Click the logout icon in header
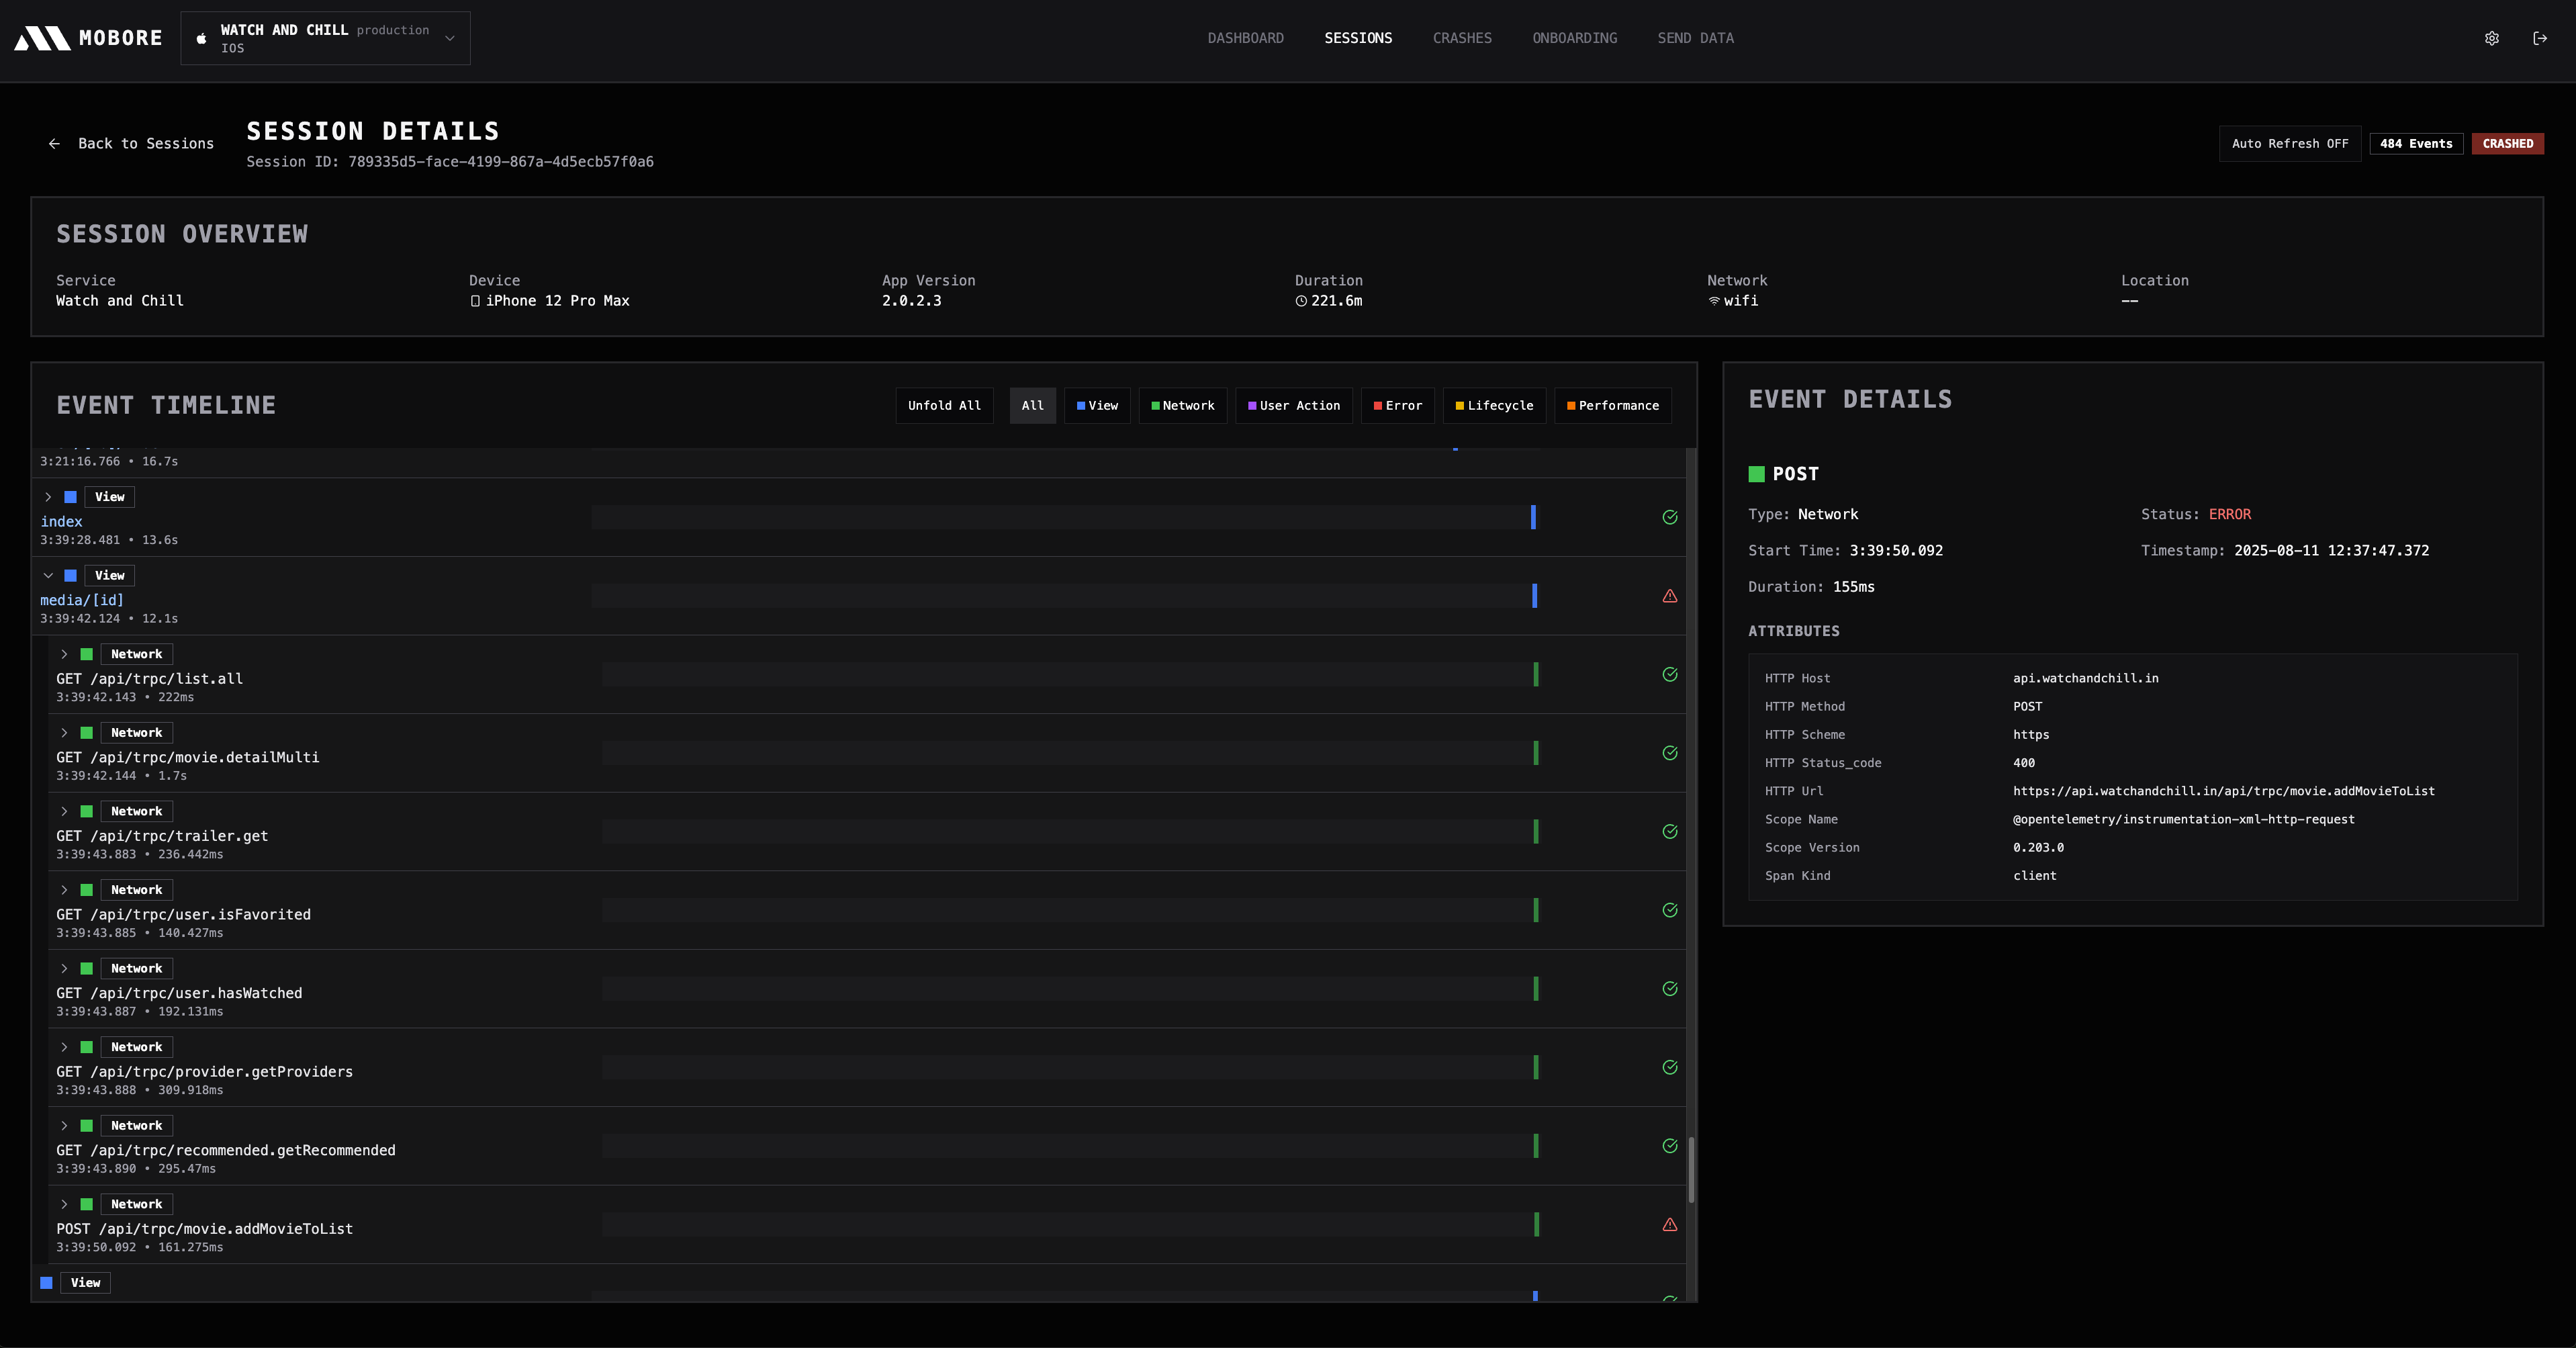This screenshot has width=2576, height=1348. coord(2539,38)
